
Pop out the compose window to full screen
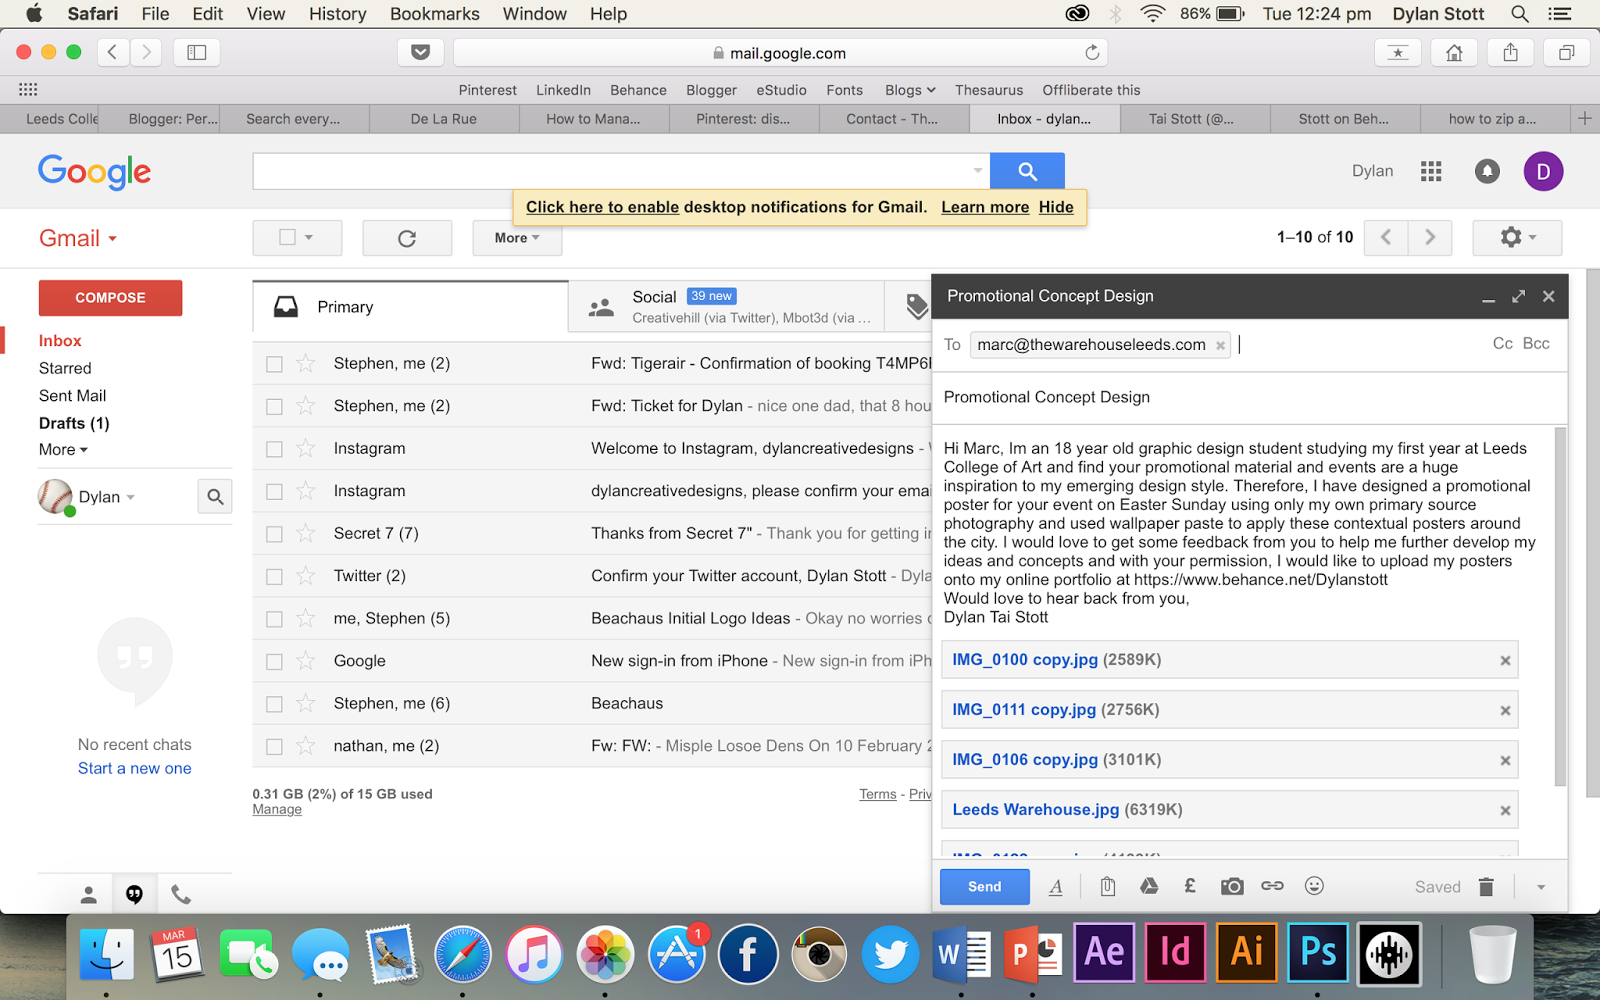click(1518, 296)
